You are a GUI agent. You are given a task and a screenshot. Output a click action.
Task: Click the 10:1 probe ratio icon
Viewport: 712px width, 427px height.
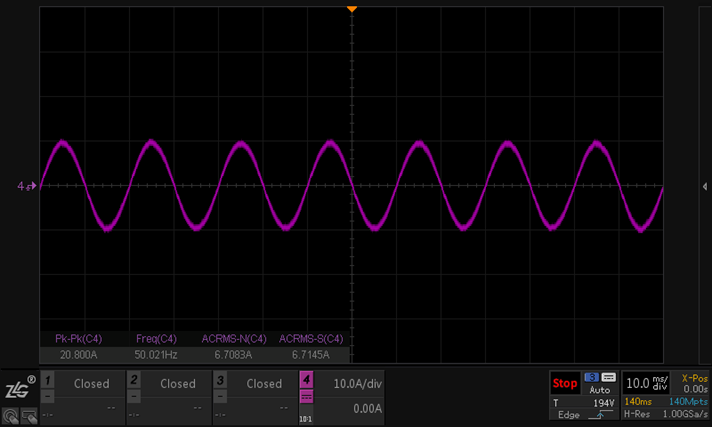(x=306, y=419)
